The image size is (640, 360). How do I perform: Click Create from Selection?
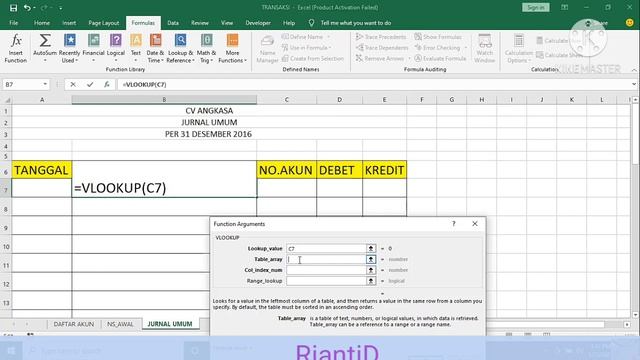[313, 58]
